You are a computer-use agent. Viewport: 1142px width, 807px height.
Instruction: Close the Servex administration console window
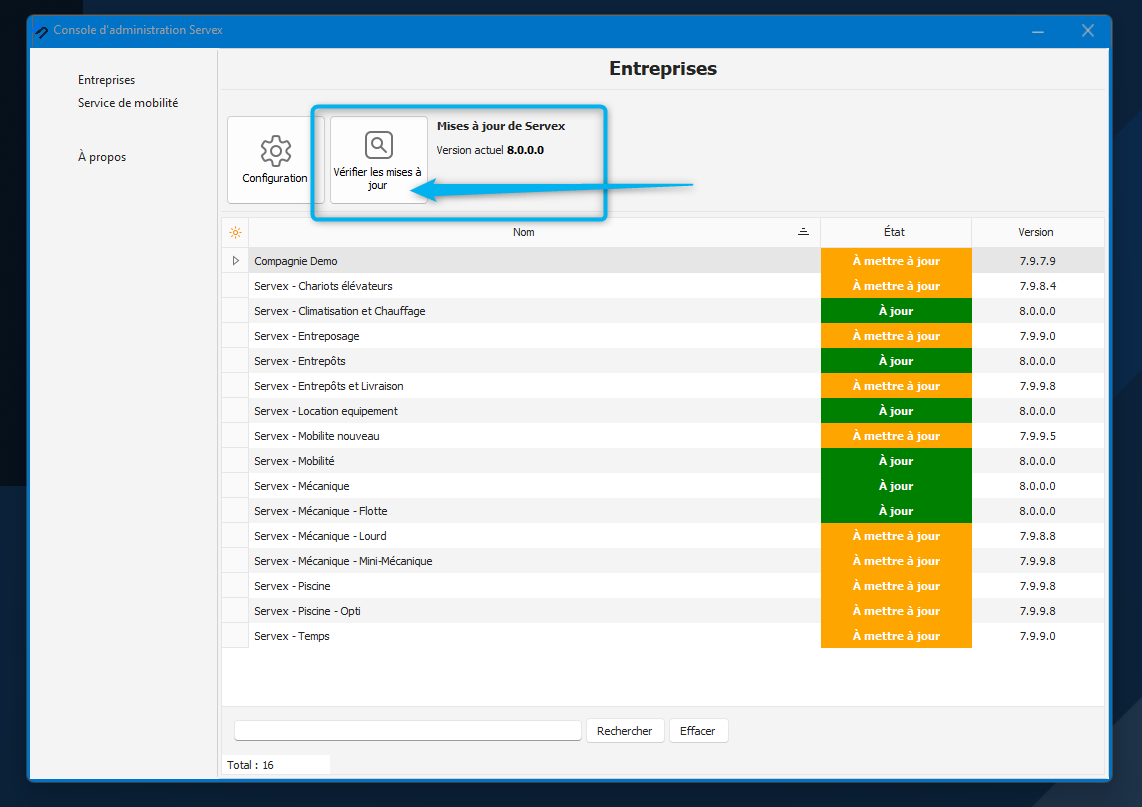pos(1088,31)
